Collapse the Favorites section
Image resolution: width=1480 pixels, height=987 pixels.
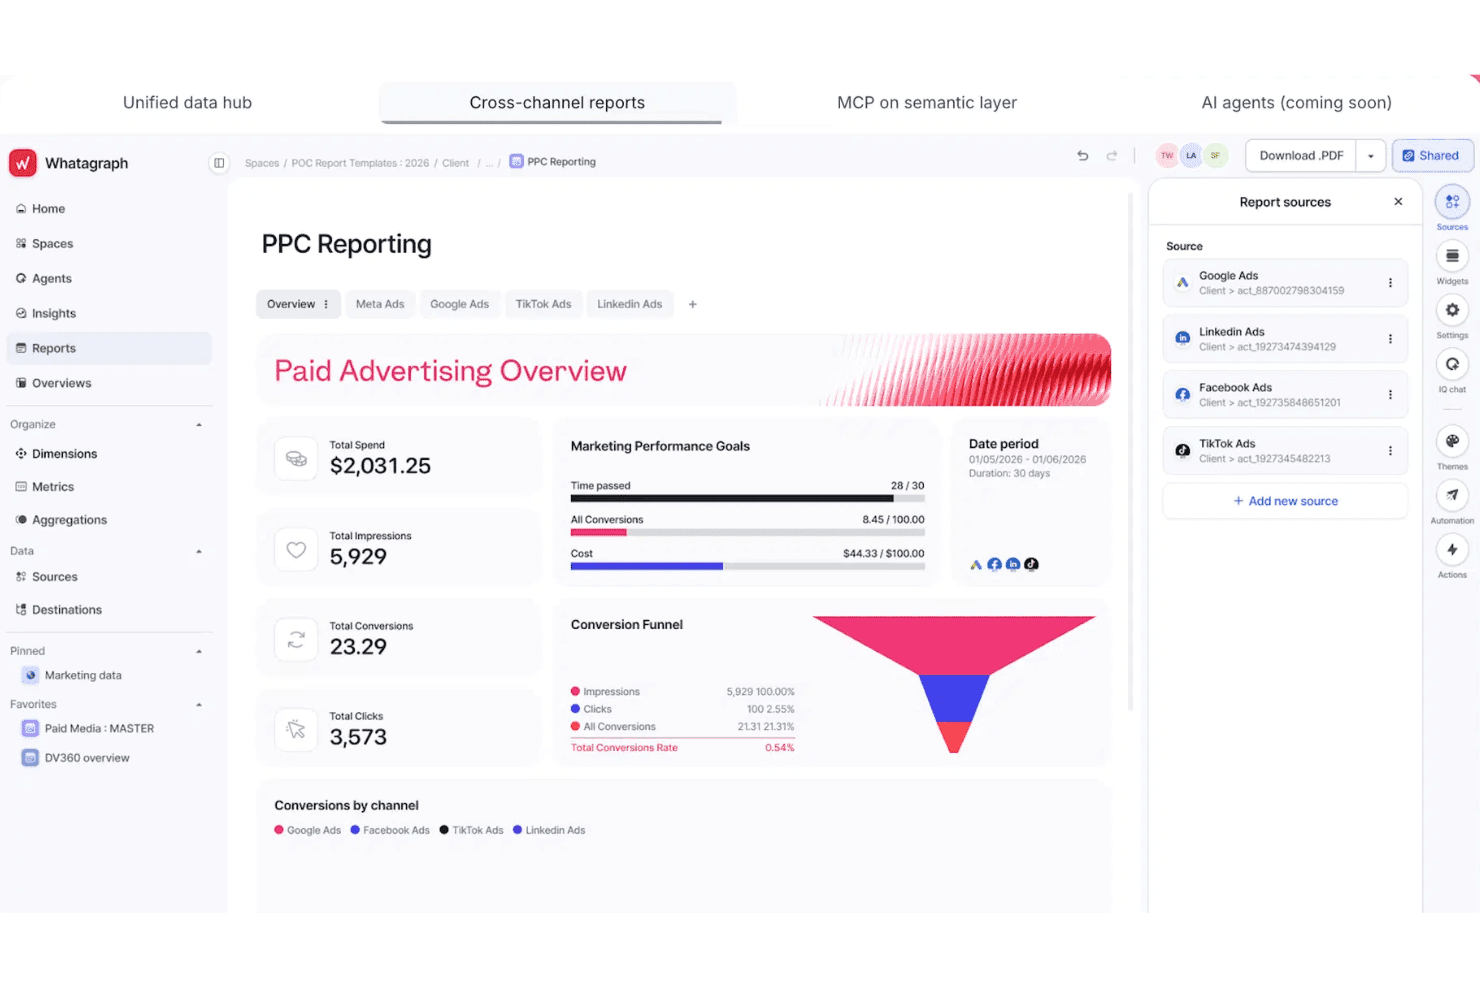point(199,705)
